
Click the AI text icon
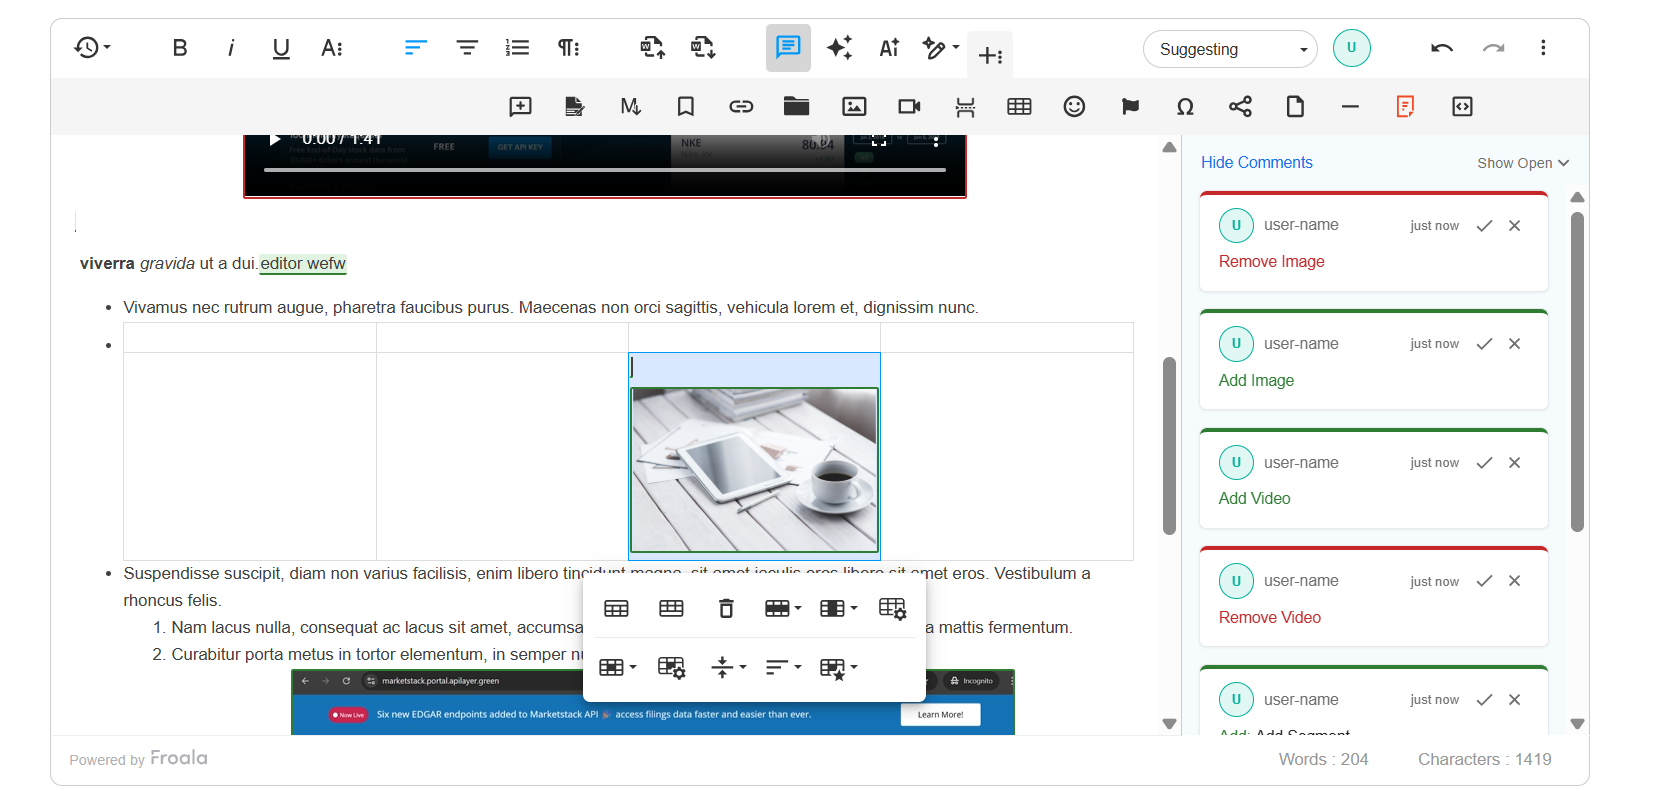tap(889, 48)
